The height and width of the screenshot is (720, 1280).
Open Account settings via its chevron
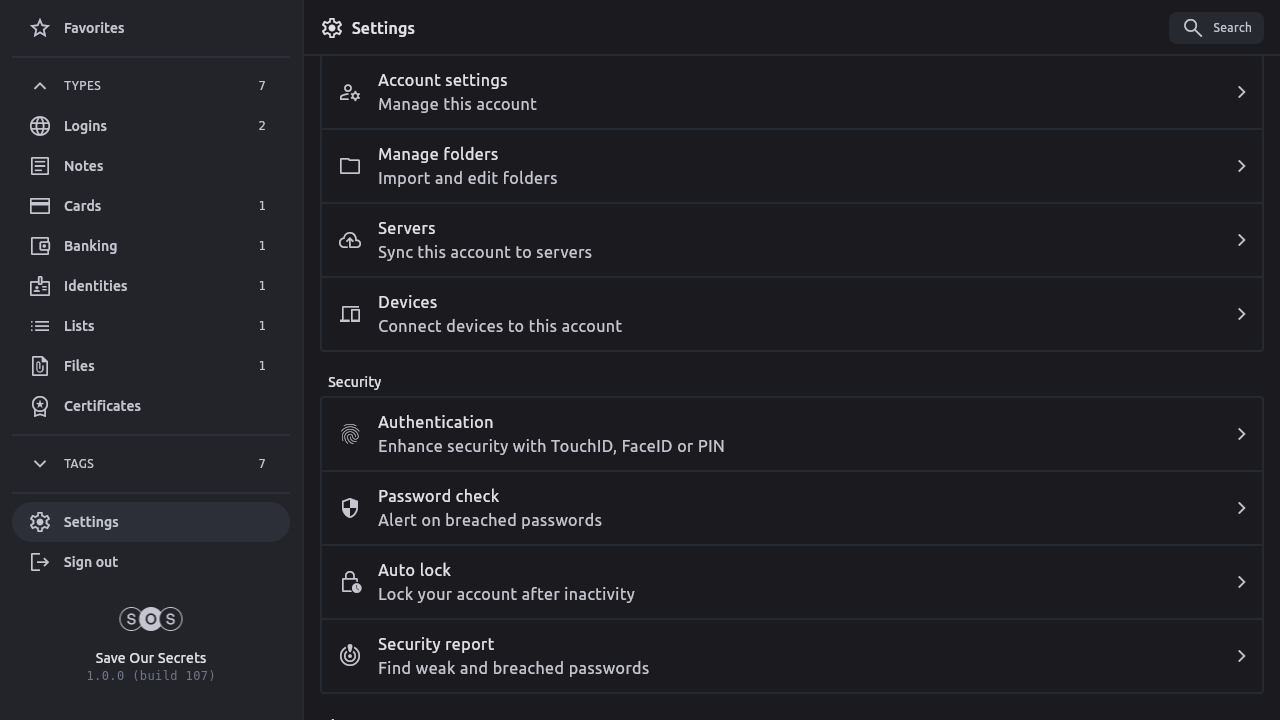point(1241,92)
